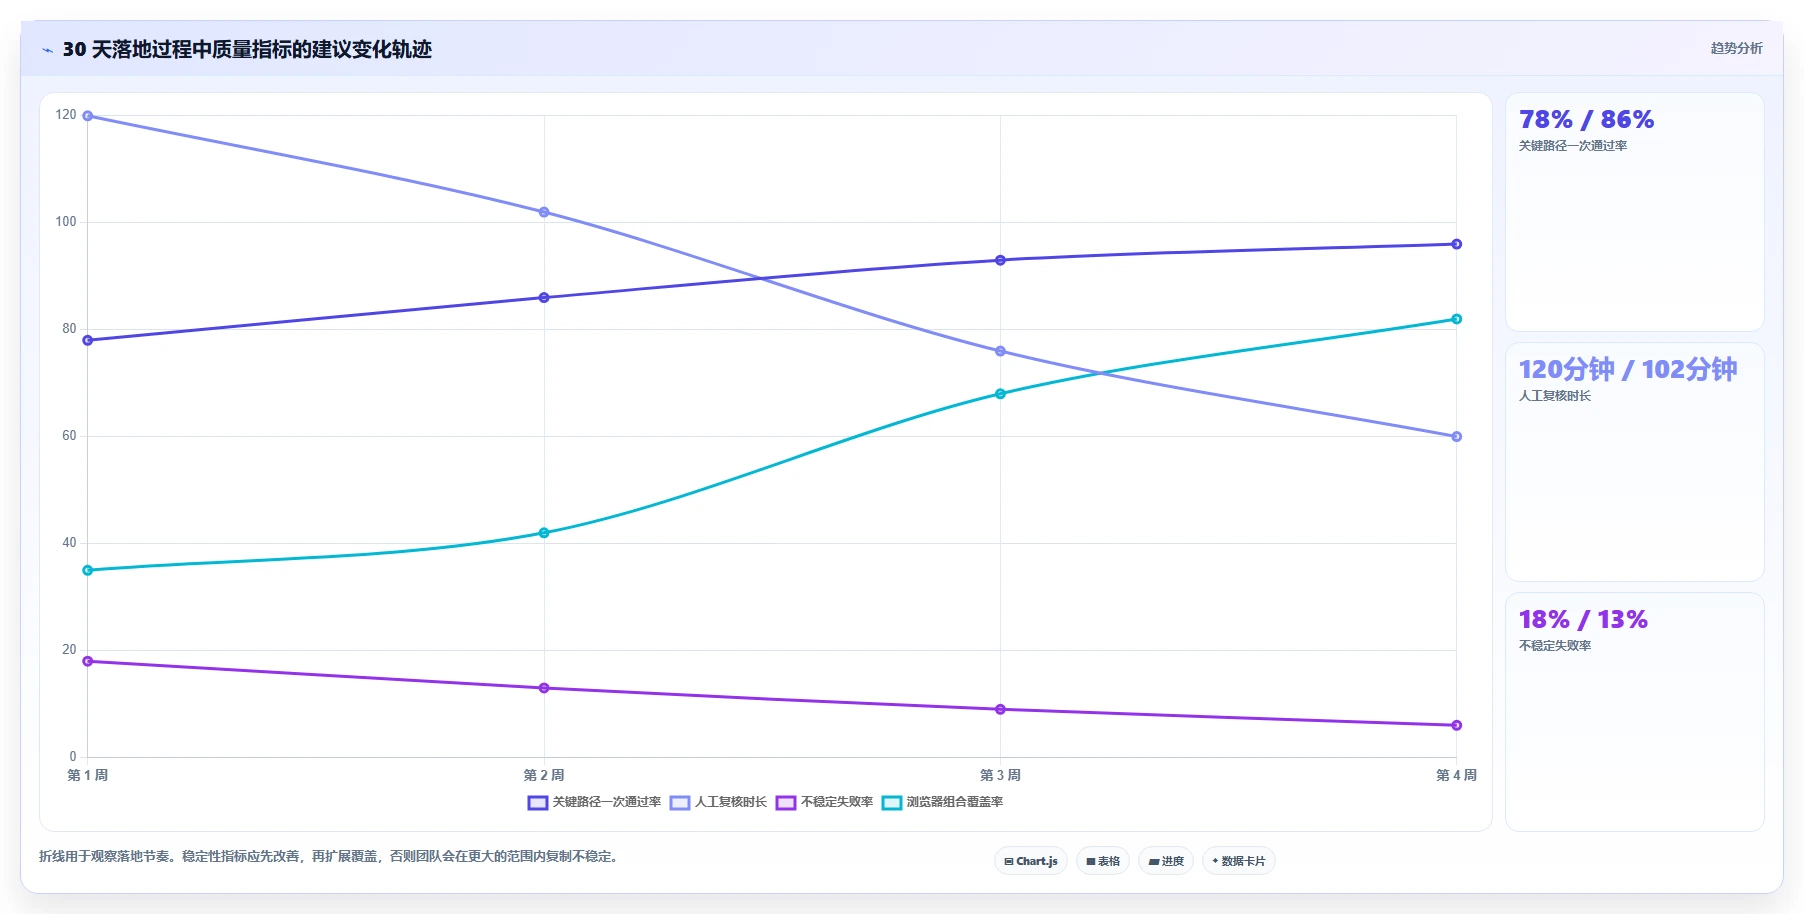Click the small icon before the 30 天 title
The image size is (1804, 914).
tap(47, 50)
